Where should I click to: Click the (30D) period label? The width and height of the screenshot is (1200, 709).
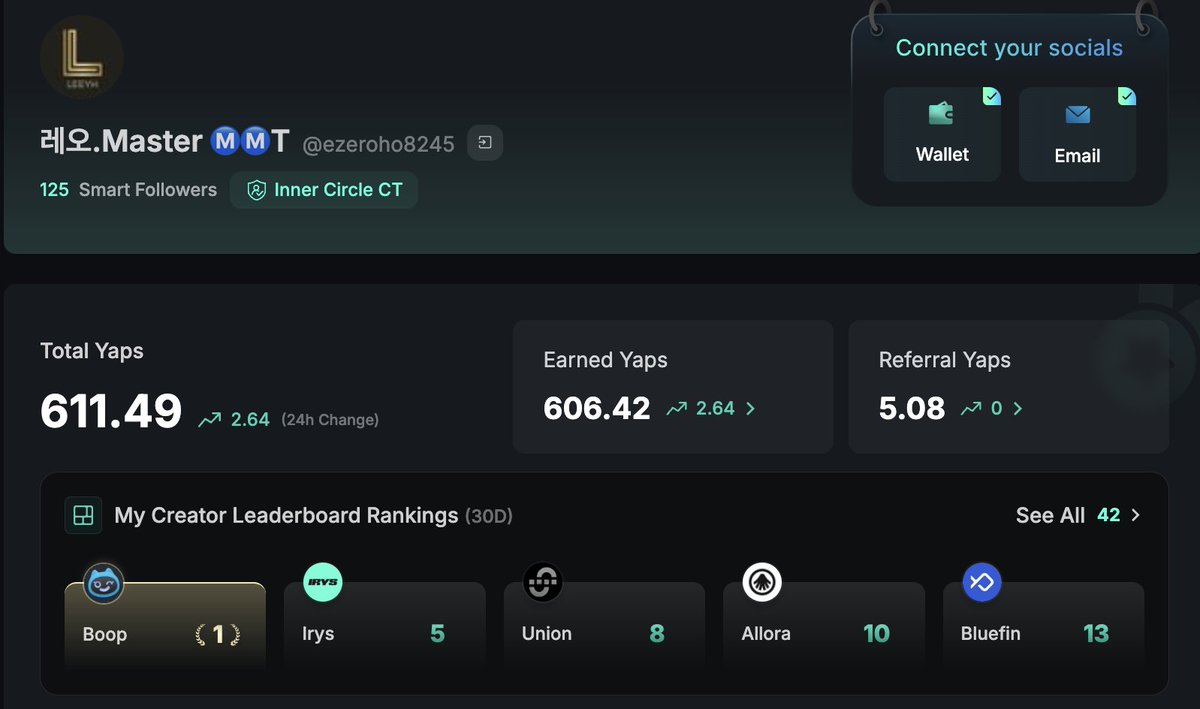489,517
